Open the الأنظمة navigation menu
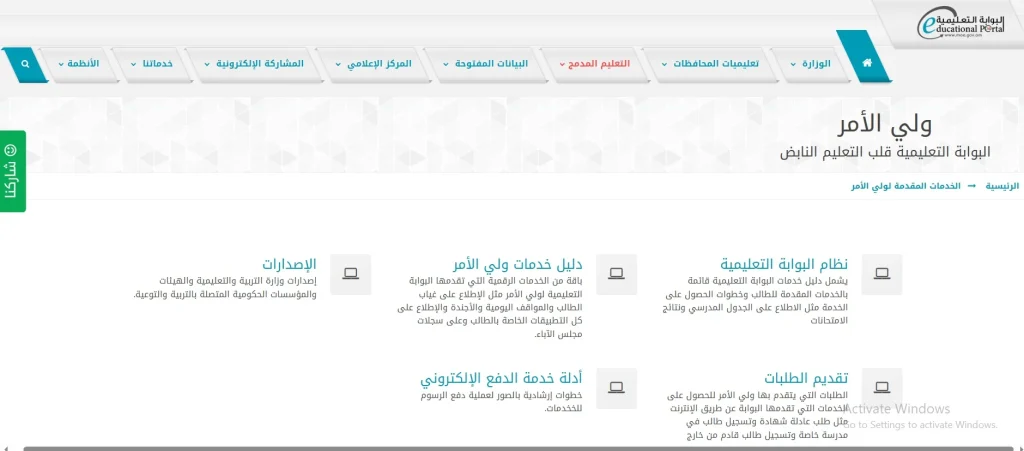Viewport: 1024px width, 451px height. click(x=76, y=64)
